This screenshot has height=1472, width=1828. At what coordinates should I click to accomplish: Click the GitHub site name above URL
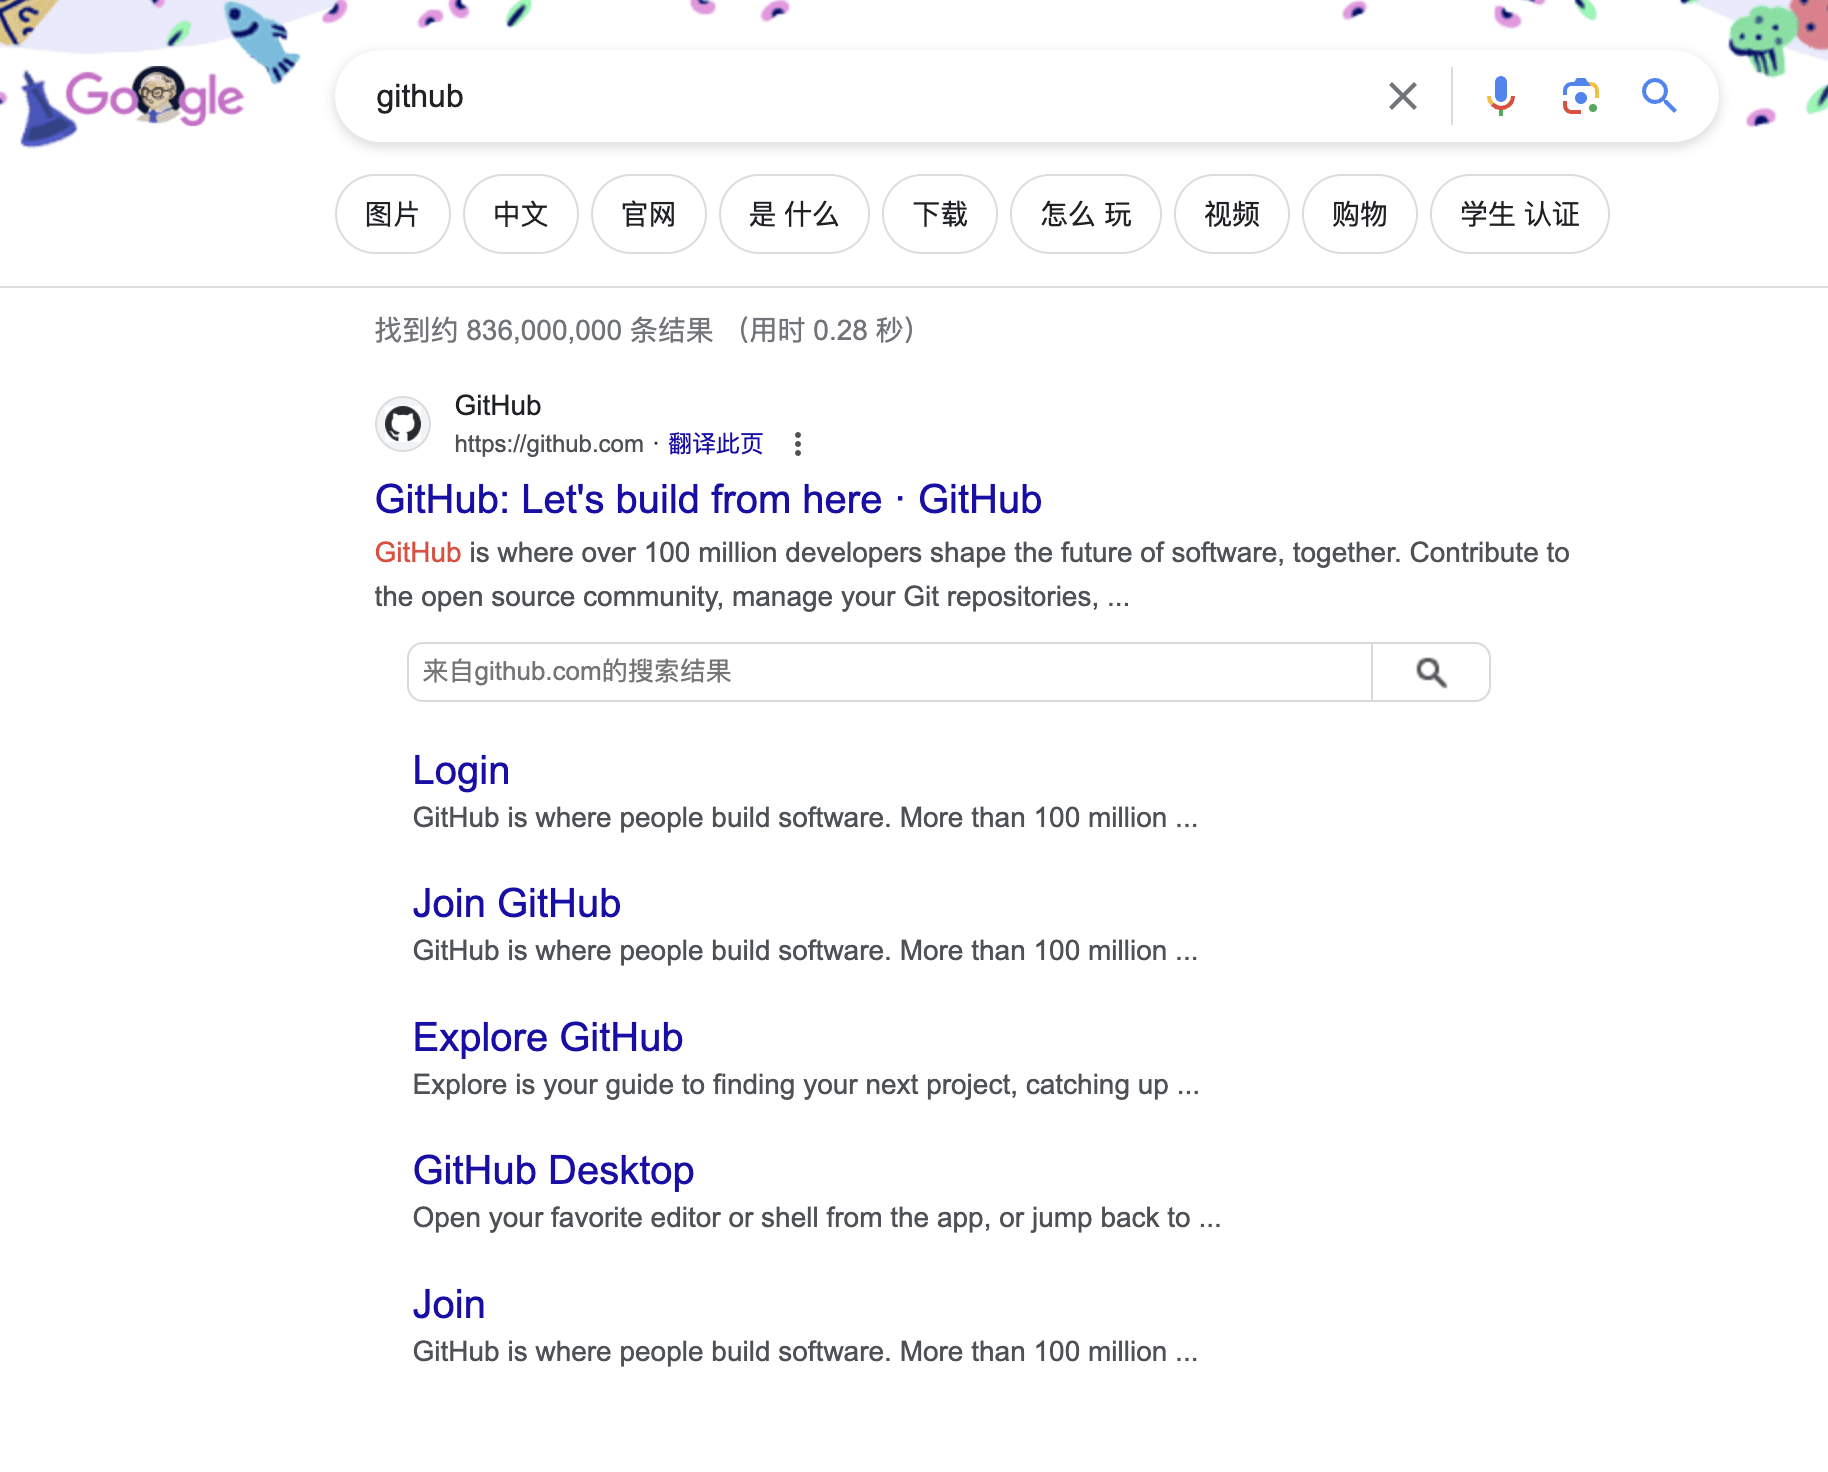(x=498, y=405)
